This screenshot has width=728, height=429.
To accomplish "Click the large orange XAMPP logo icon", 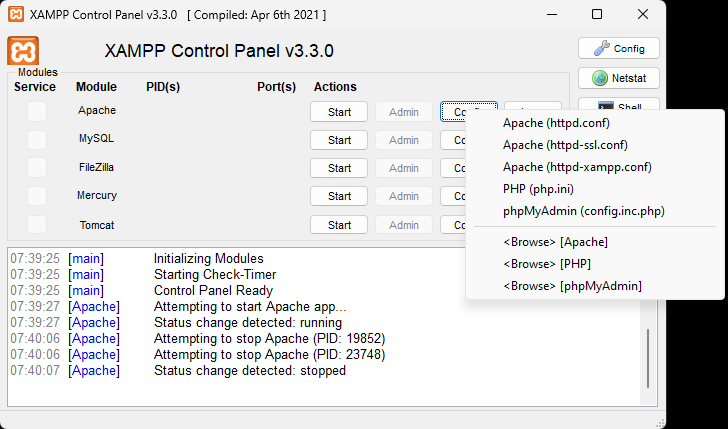I will tap(23, 51).
